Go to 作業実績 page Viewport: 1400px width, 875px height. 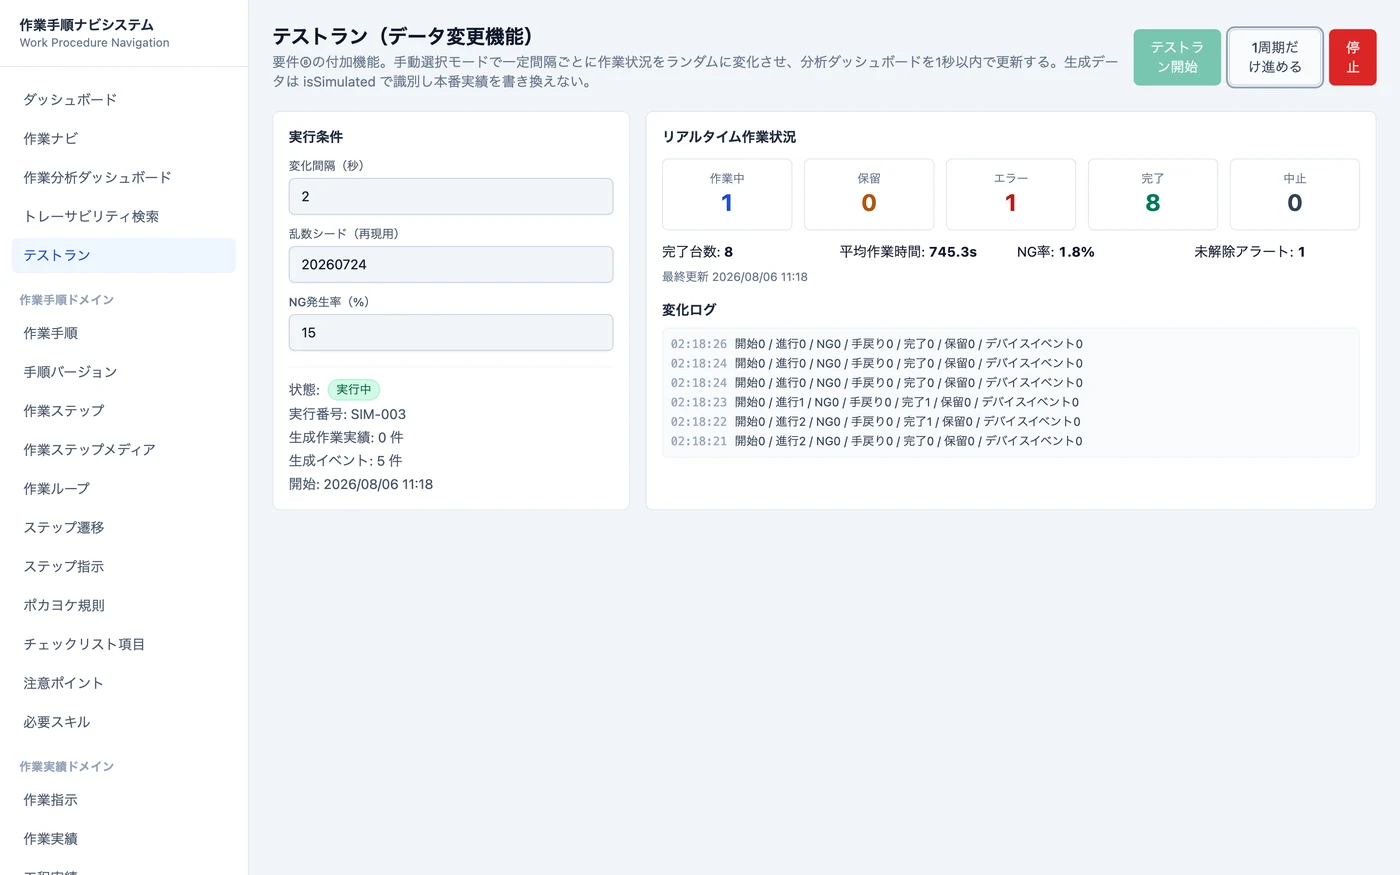[124, 840]
